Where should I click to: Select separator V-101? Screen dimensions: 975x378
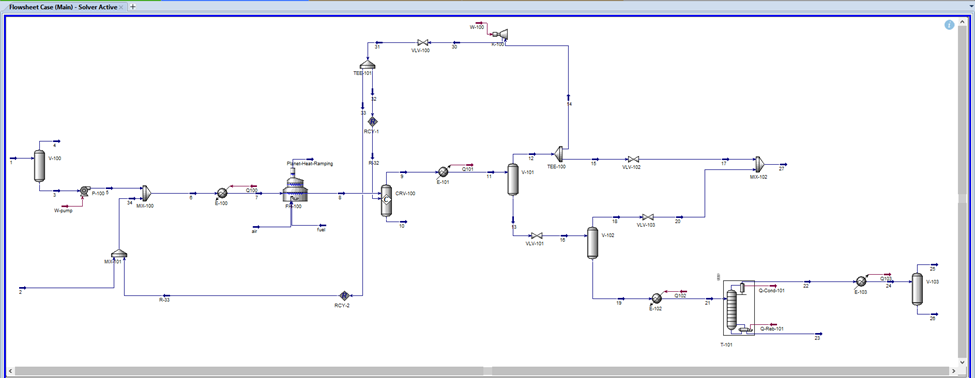coord(512,179)
